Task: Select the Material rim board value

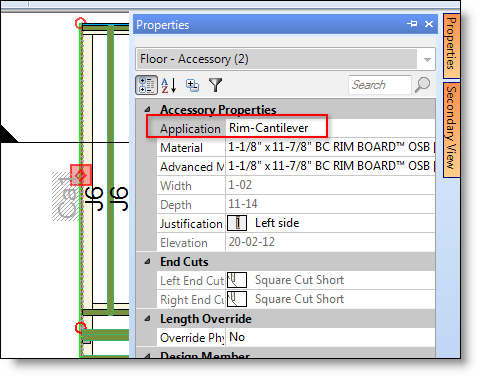Action: [330, 147]
